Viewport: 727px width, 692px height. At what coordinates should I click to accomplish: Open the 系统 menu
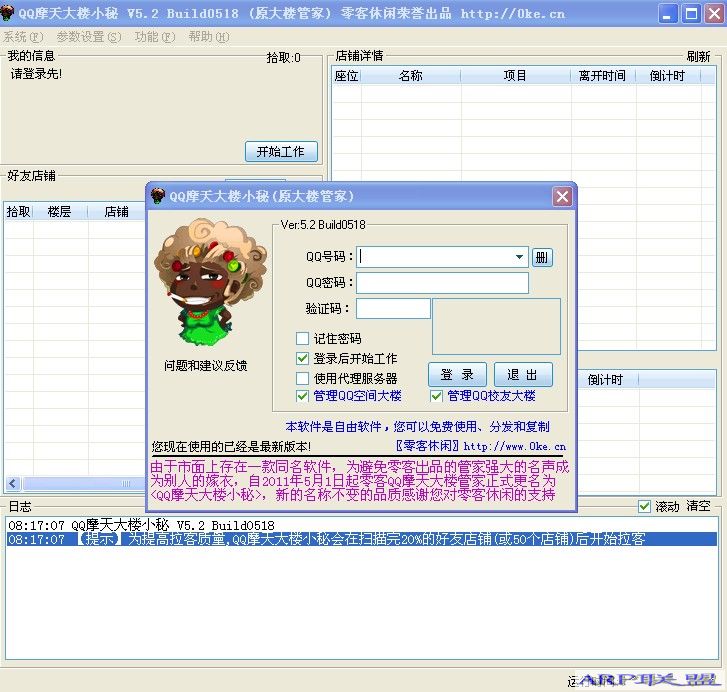click(23, 37)
